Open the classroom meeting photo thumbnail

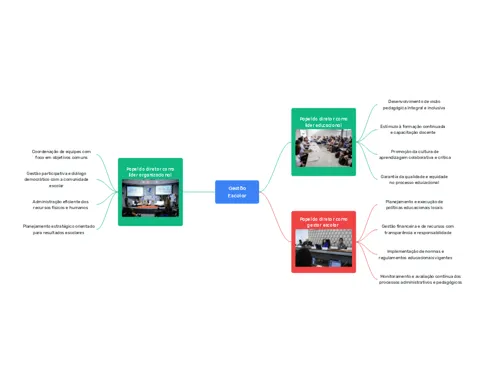[323, 148]
